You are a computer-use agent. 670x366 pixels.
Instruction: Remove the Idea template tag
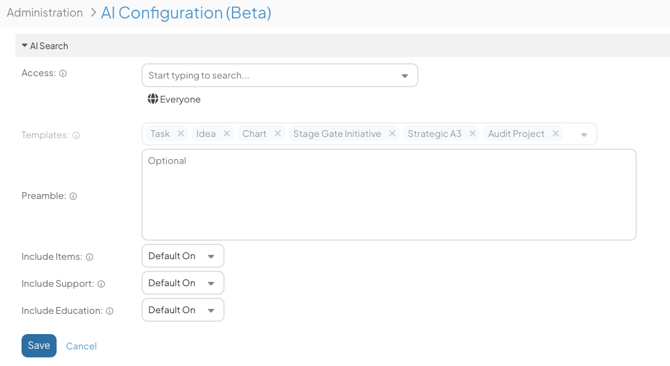(x=226, y=133)
